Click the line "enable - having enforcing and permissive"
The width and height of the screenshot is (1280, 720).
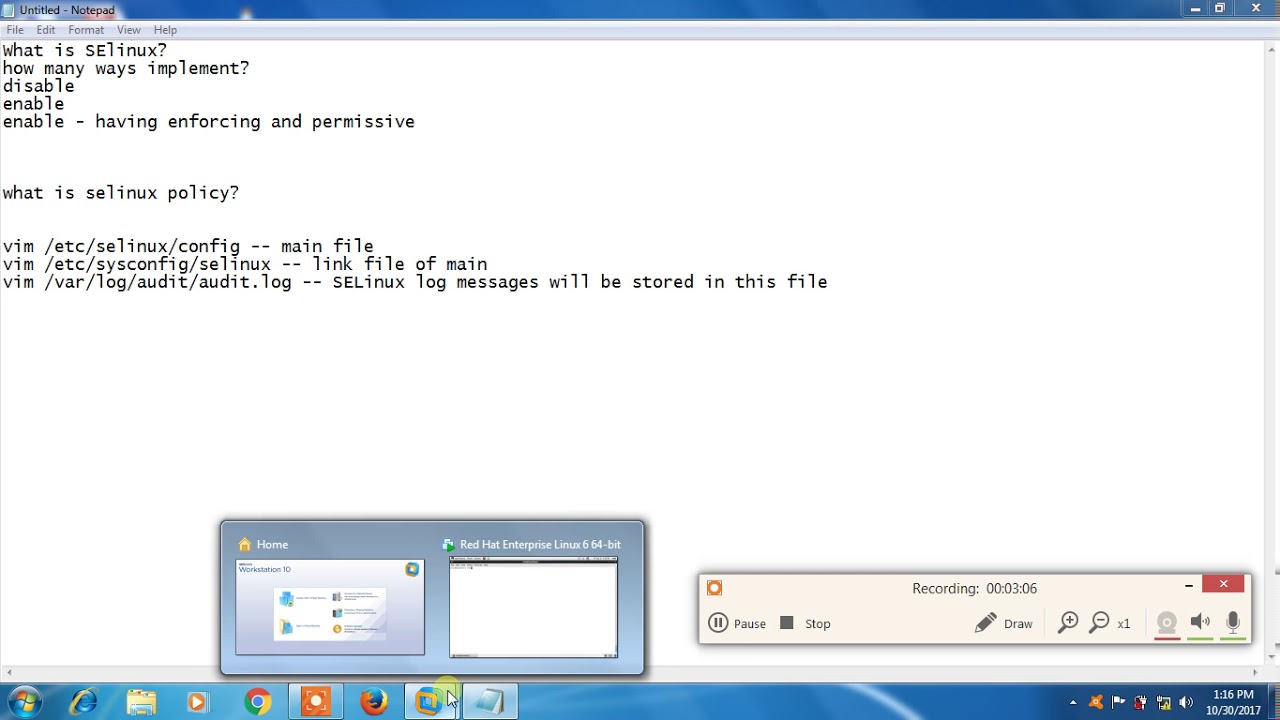[208, 122]
